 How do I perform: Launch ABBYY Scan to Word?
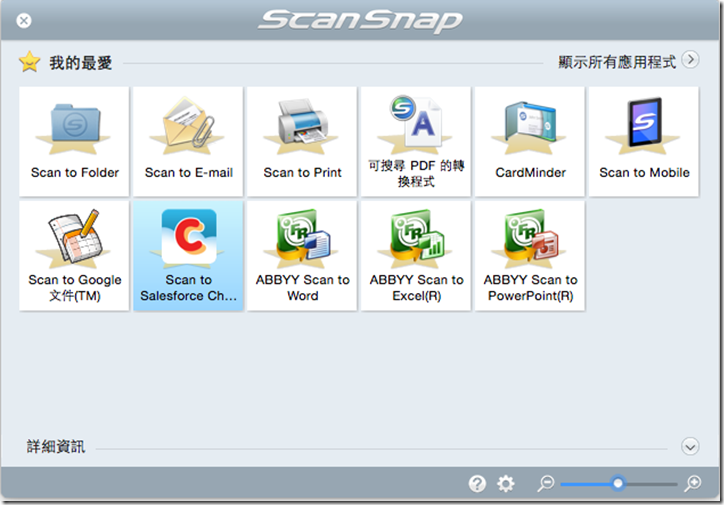pos(302,255)
